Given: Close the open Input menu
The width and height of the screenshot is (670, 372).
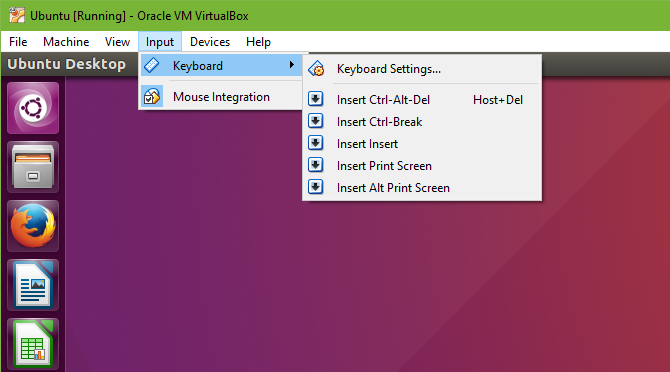Looking at the screenshot, I should [160, 42].
